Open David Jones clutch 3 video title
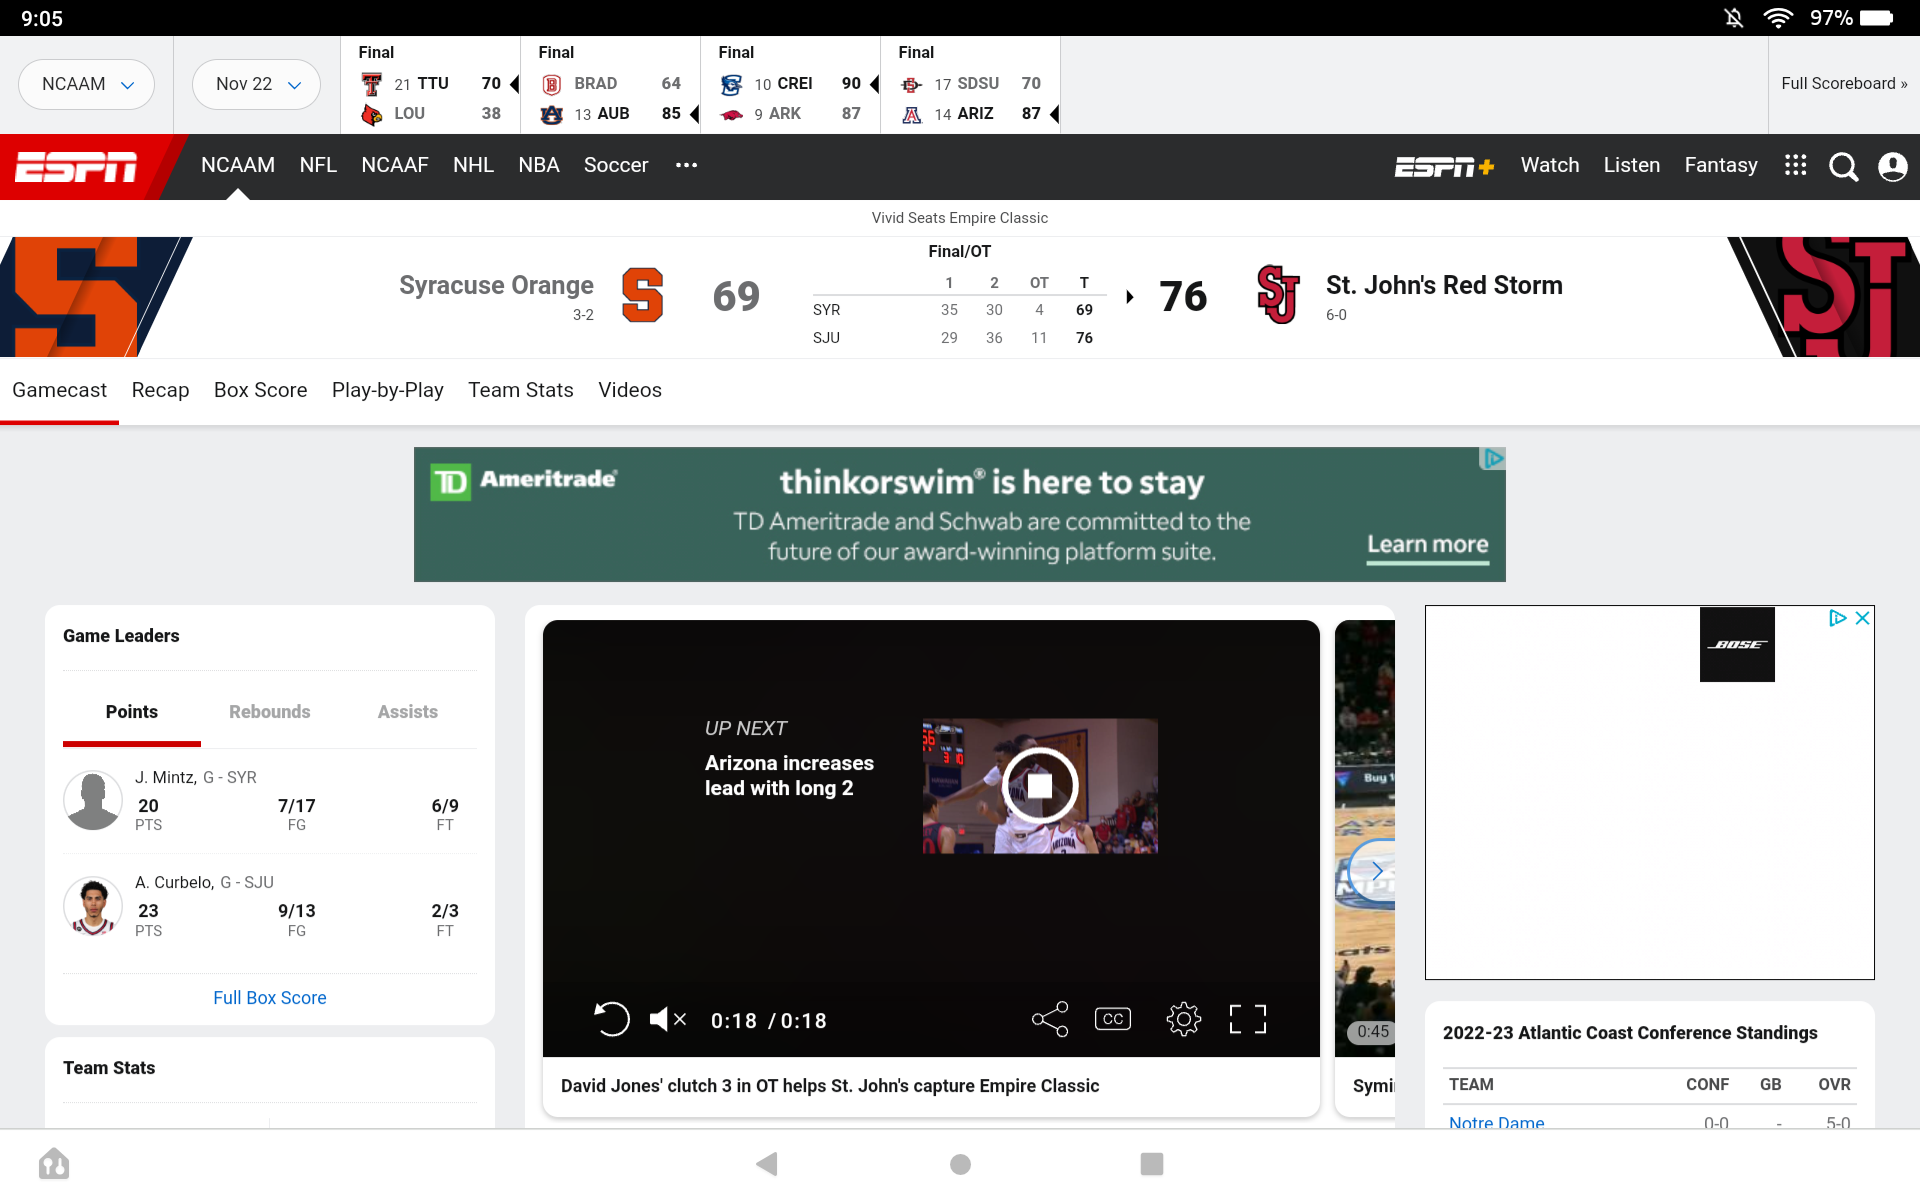1920x1200 pixels. pos(830,1086)
